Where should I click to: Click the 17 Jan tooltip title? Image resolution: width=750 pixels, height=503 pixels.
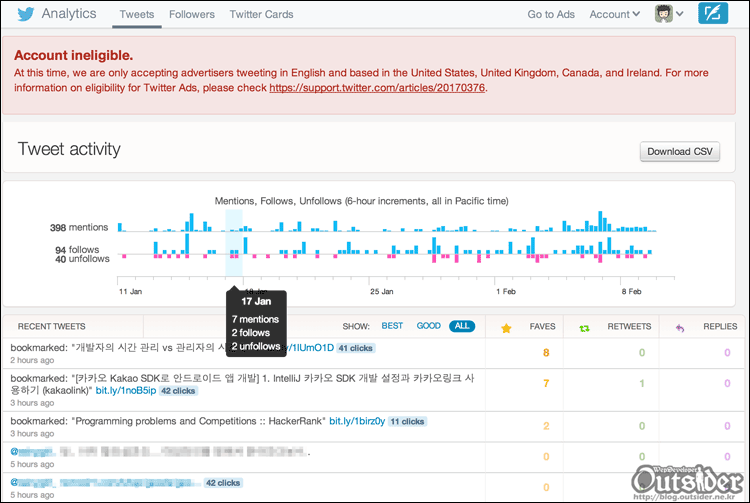click(x=256, y=301)
